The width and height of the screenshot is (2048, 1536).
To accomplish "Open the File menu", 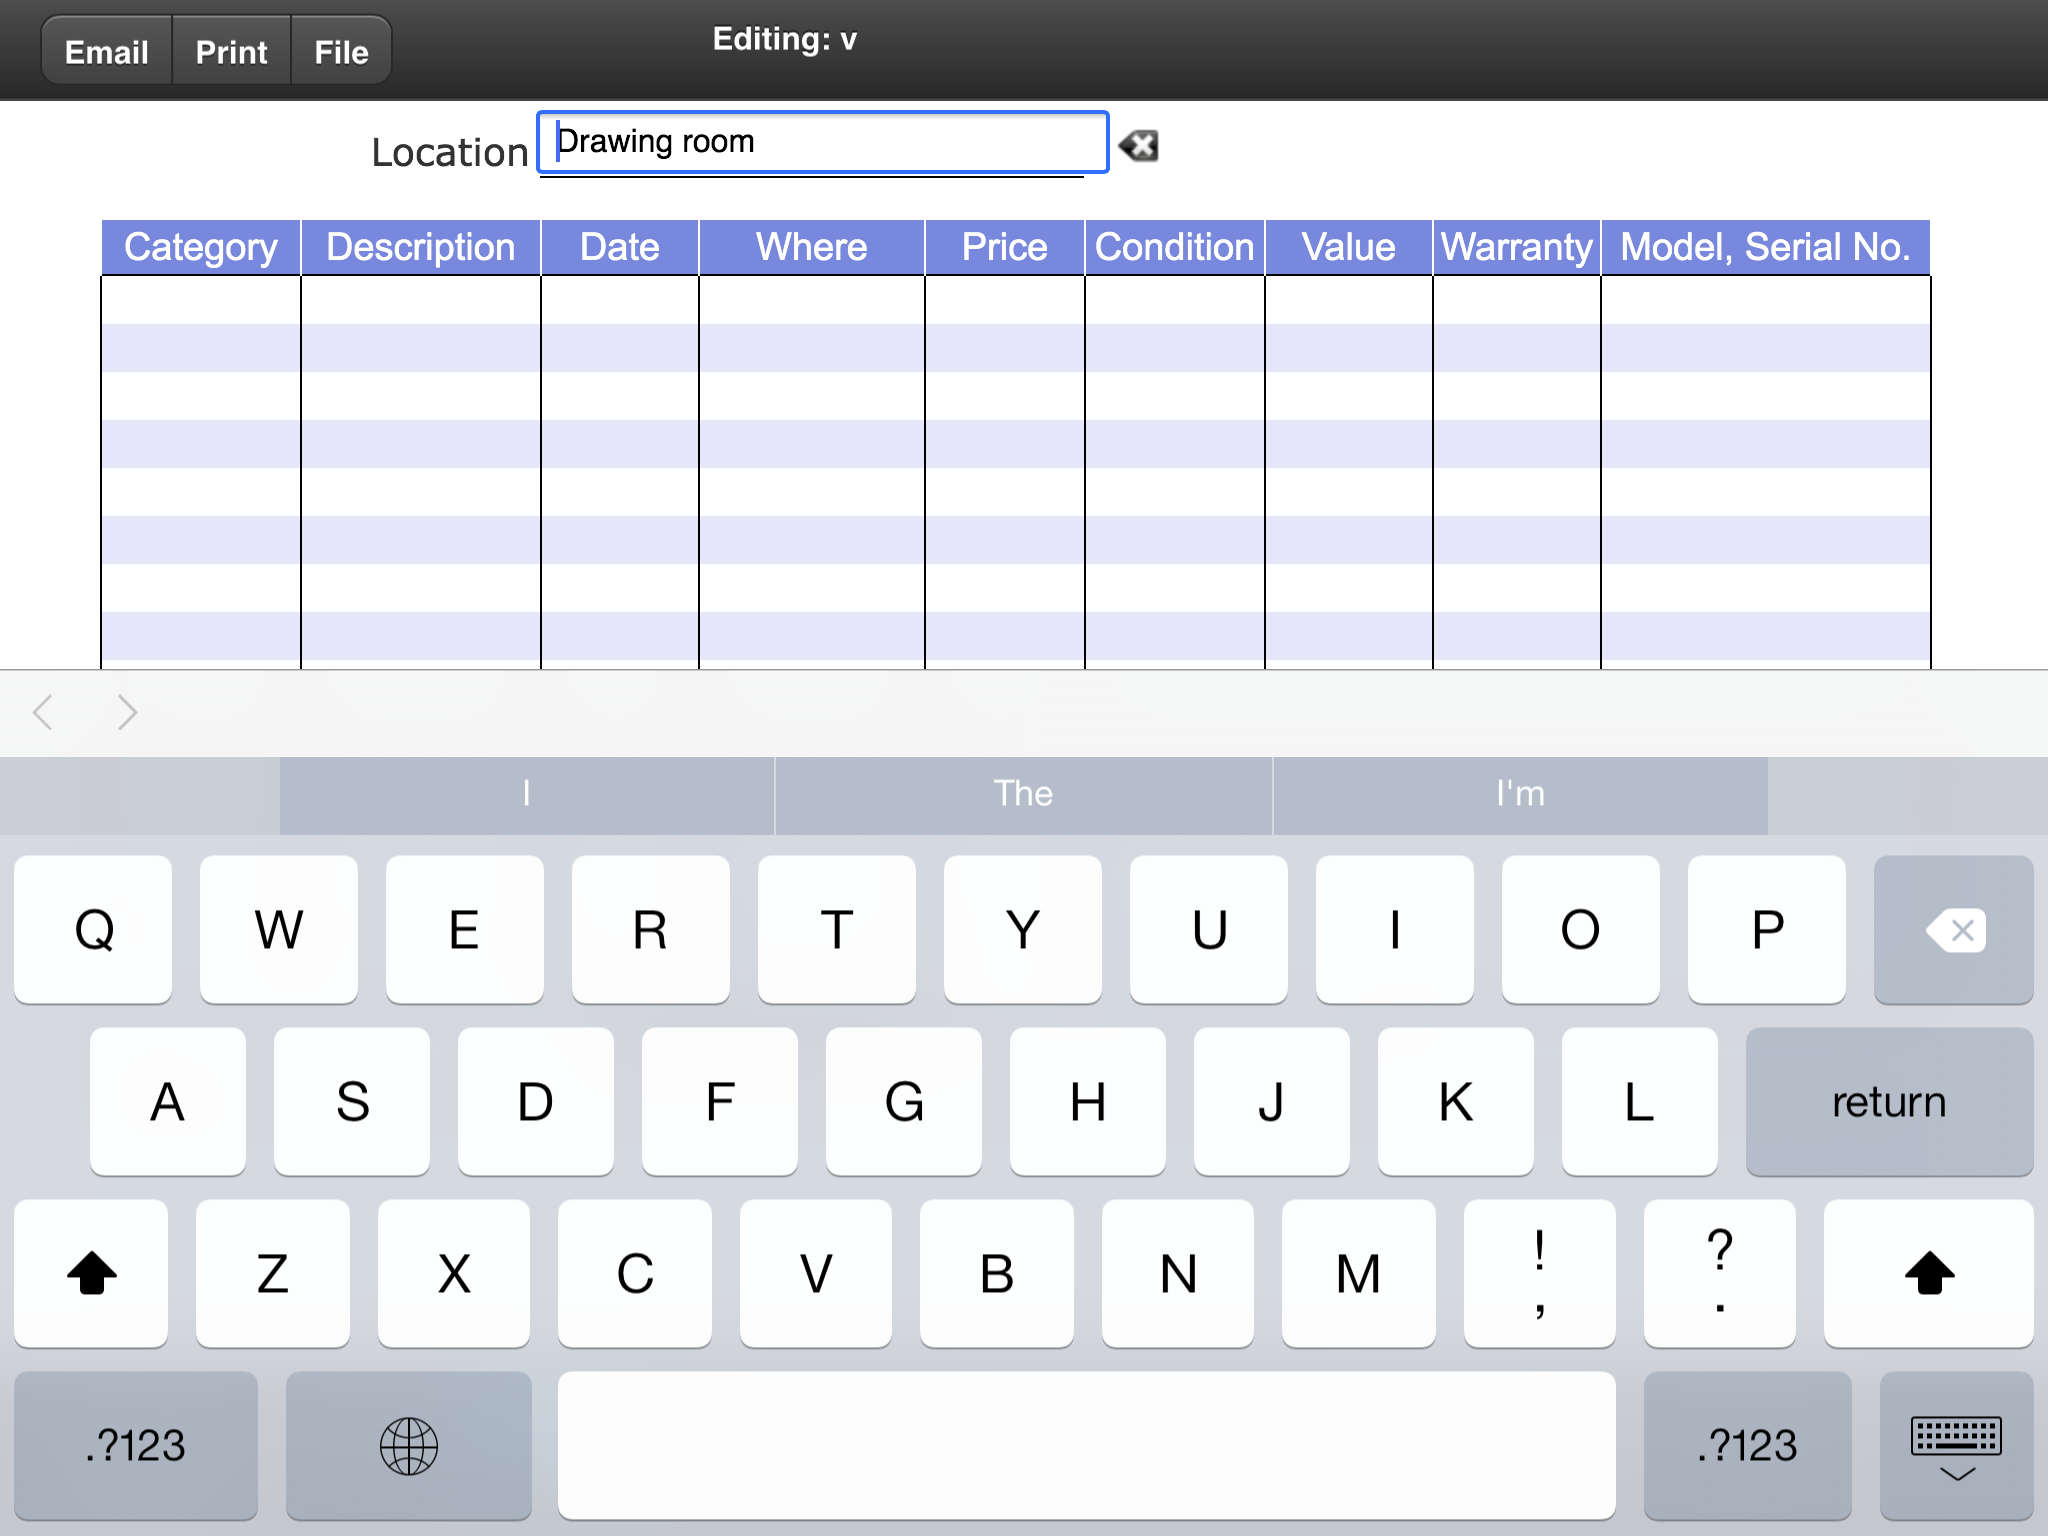I will (x=341, y=52).
